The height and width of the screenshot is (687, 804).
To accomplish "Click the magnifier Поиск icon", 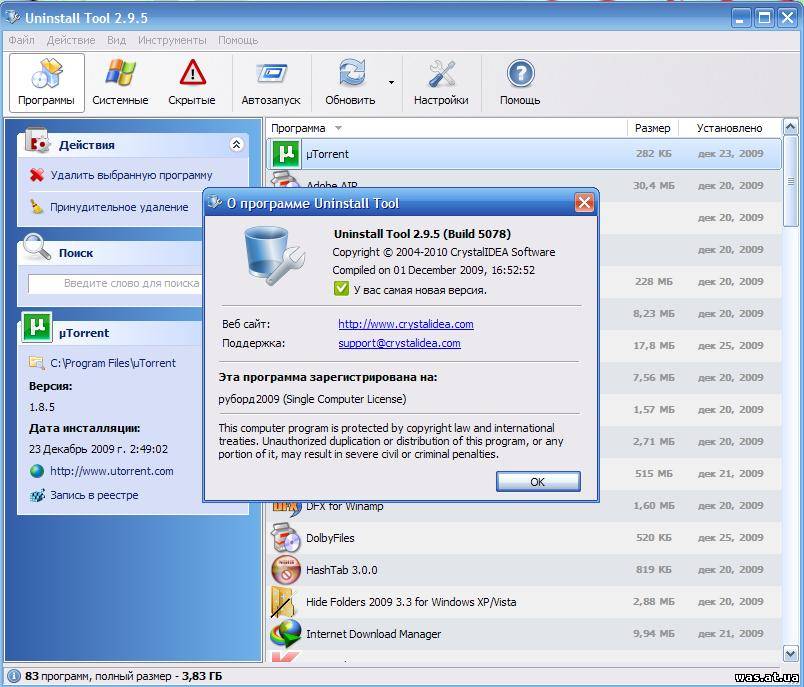I will 37,247.
